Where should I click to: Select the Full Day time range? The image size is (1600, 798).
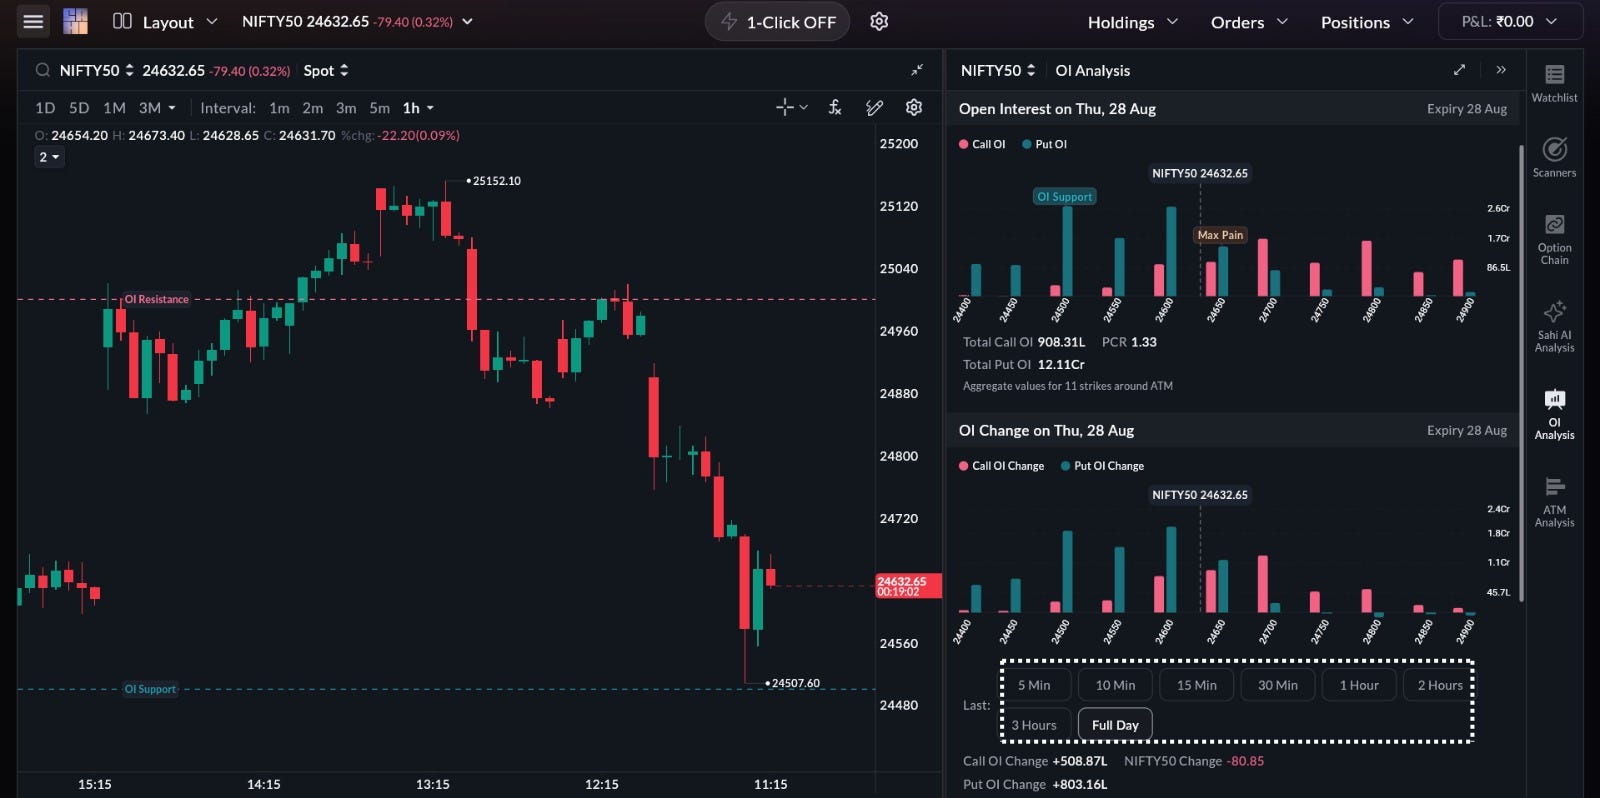coord(1115,725)
